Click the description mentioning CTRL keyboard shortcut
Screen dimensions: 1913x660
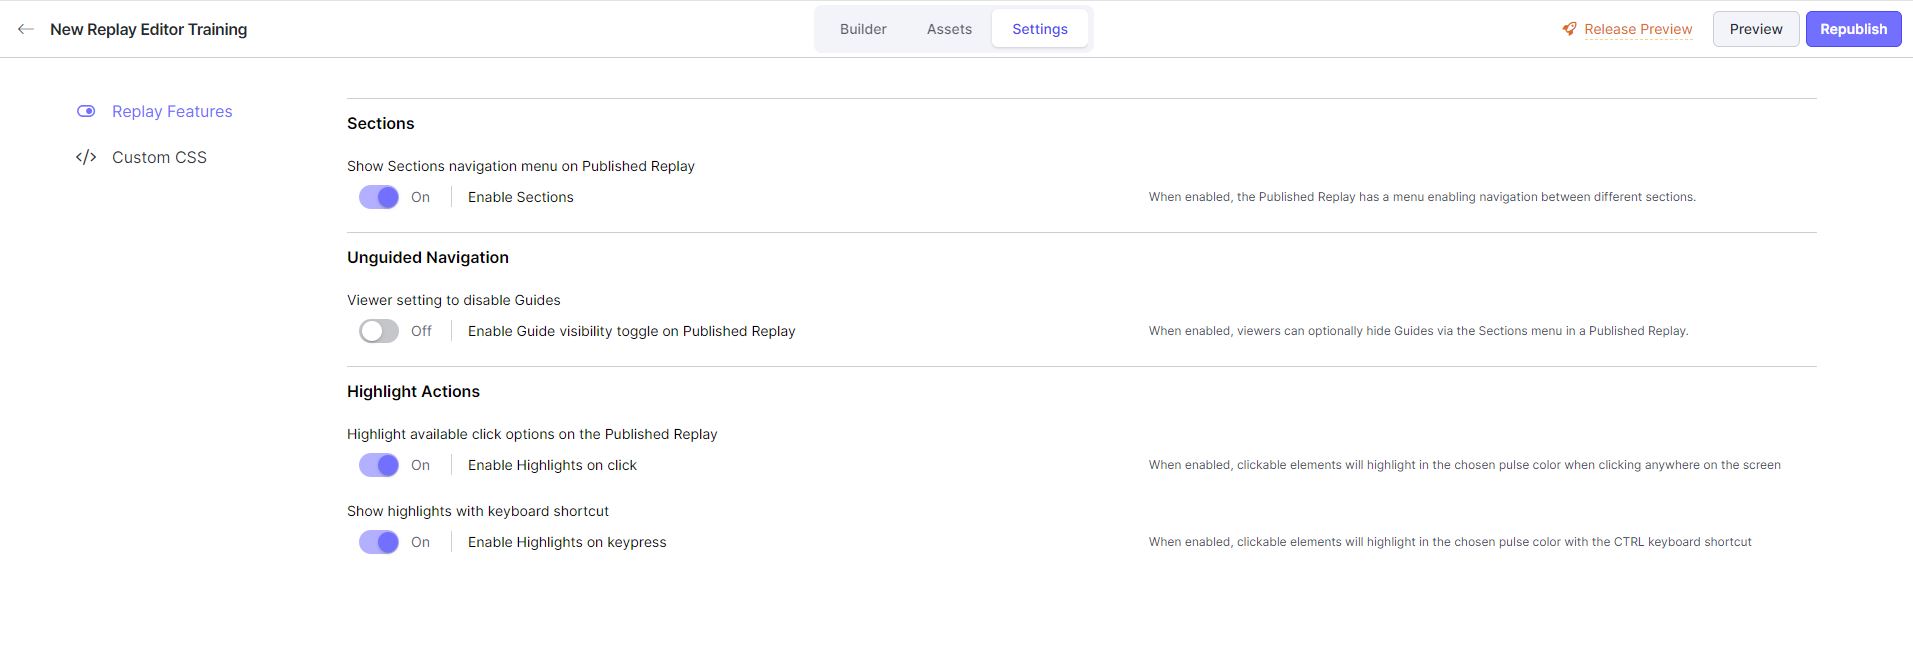point(1450,542)
